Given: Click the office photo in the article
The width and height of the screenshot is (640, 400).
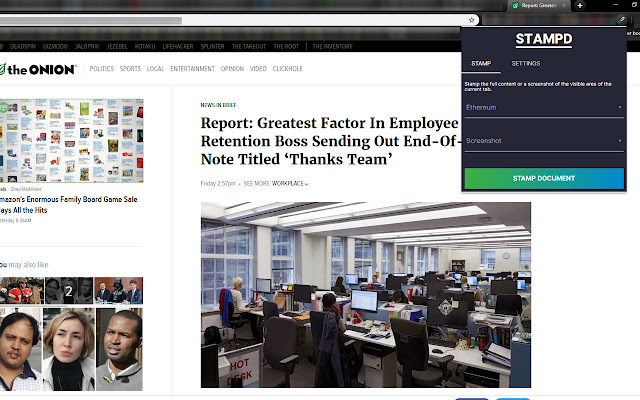Looking at the screenshot, I should 366,295.
